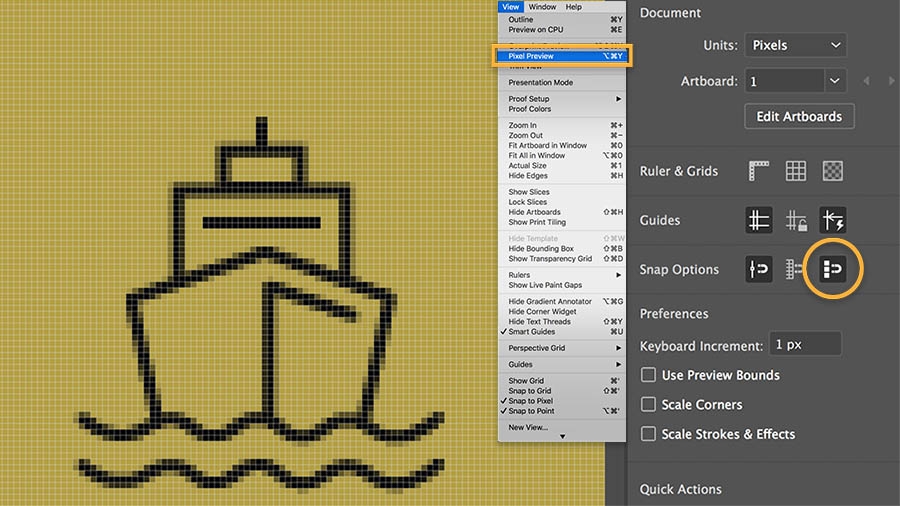Choose Presentation Mode menu entry

[541, 83]
